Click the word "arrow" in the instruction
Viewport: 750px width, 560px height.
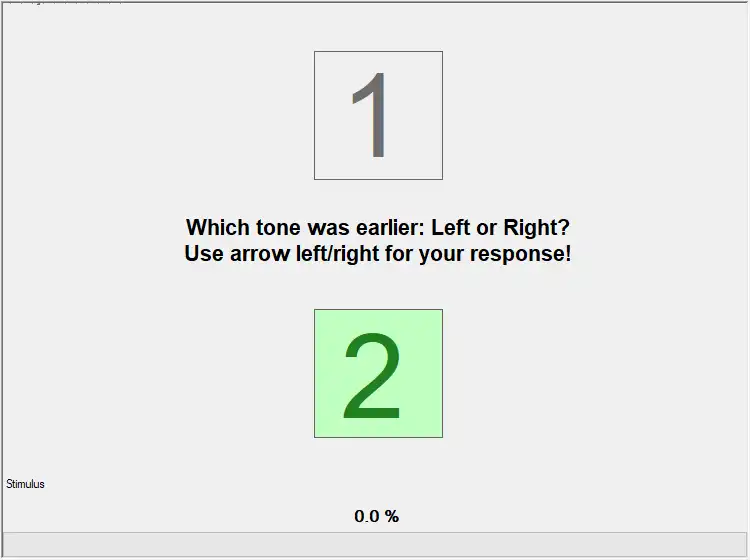tap(258, 254)
